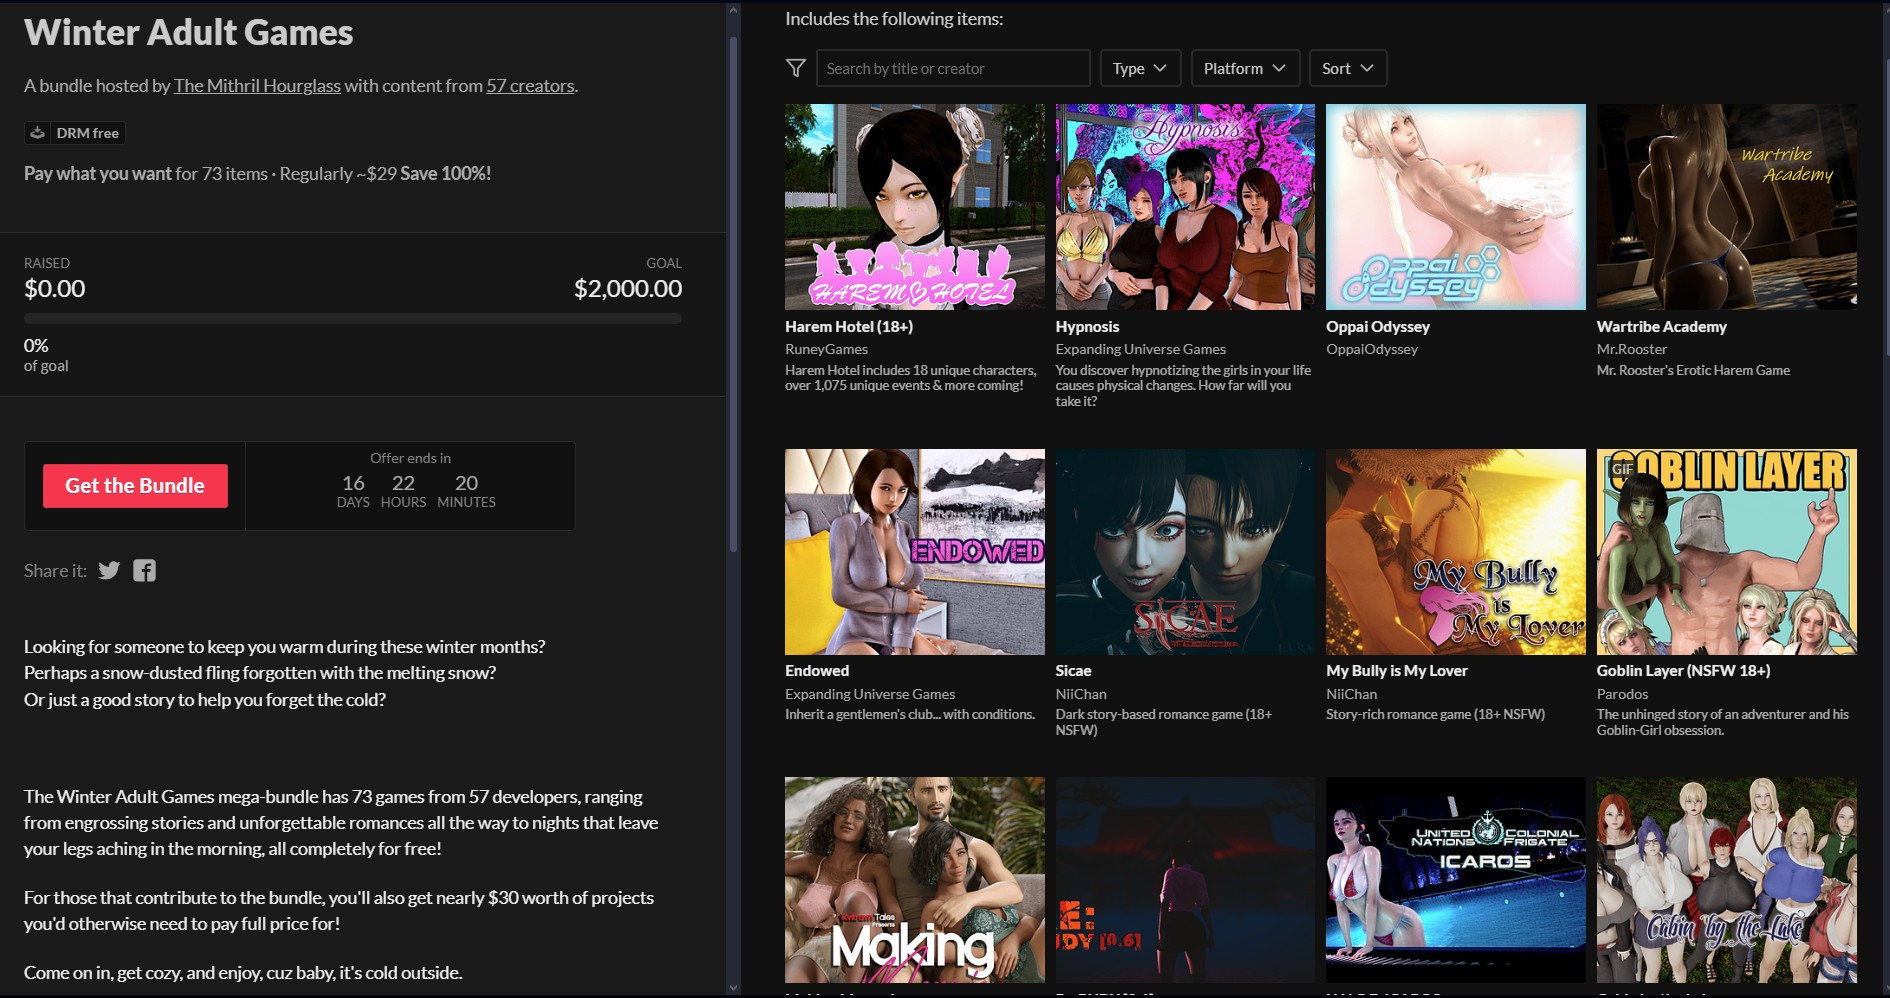Open Endowed title link
Viewport: 1890px width, 998px height.
[x=817, y=671]
